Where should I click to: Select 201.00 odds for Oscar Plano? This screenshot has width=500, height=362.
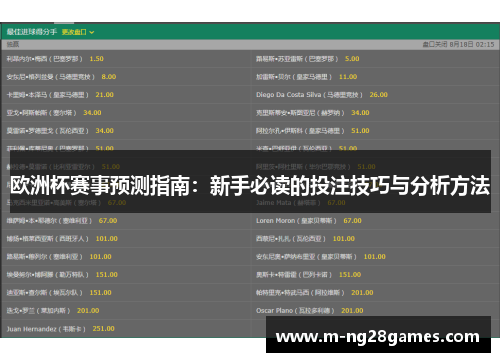[x=352, y=311]
